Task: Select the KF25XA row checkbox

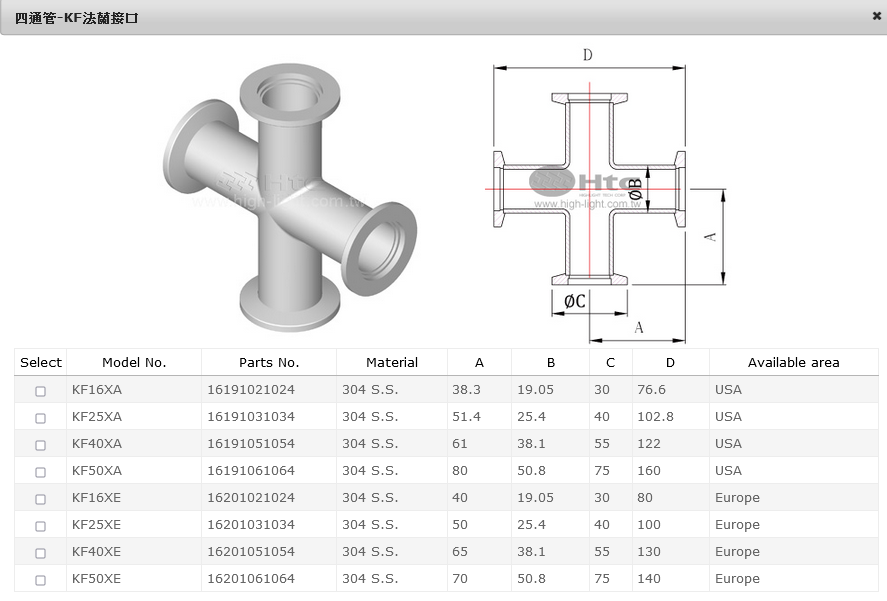Action: pyautogui.click(x=41, y=418)
